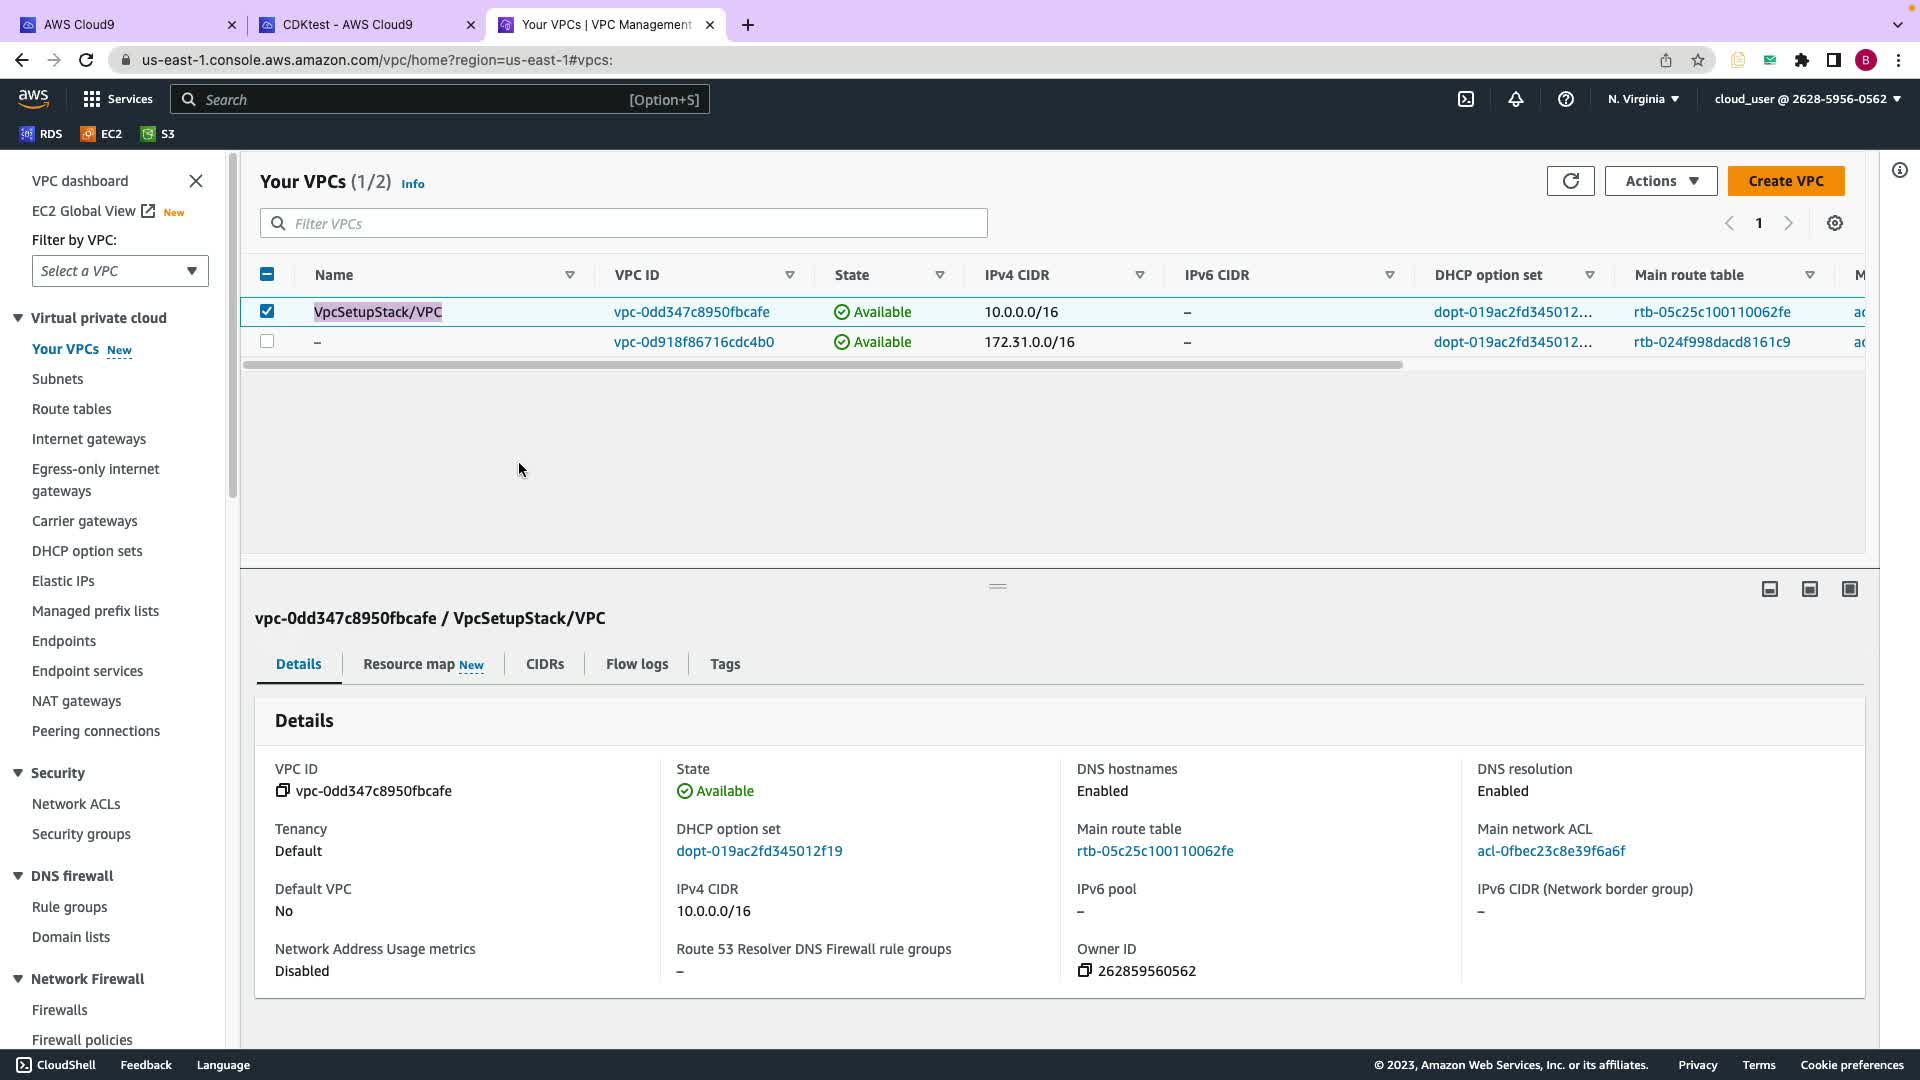The image size is (1920, 1080).
Task: Open the info panel icon at right edge
Action: [1899, 170]
